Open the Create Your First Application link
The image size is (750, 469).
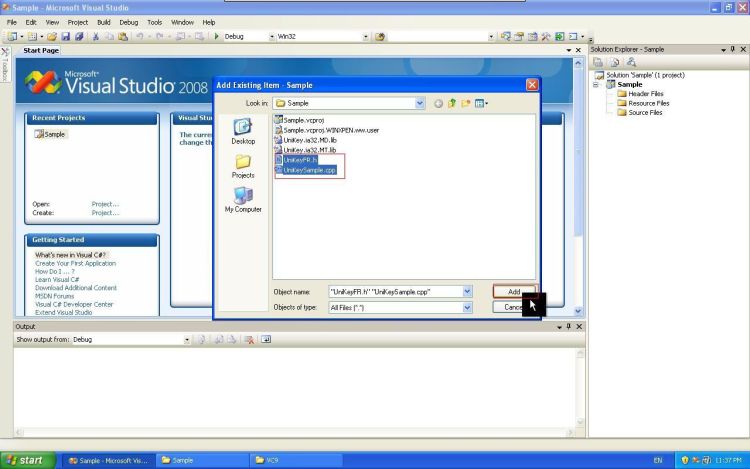tap(76, 263)
